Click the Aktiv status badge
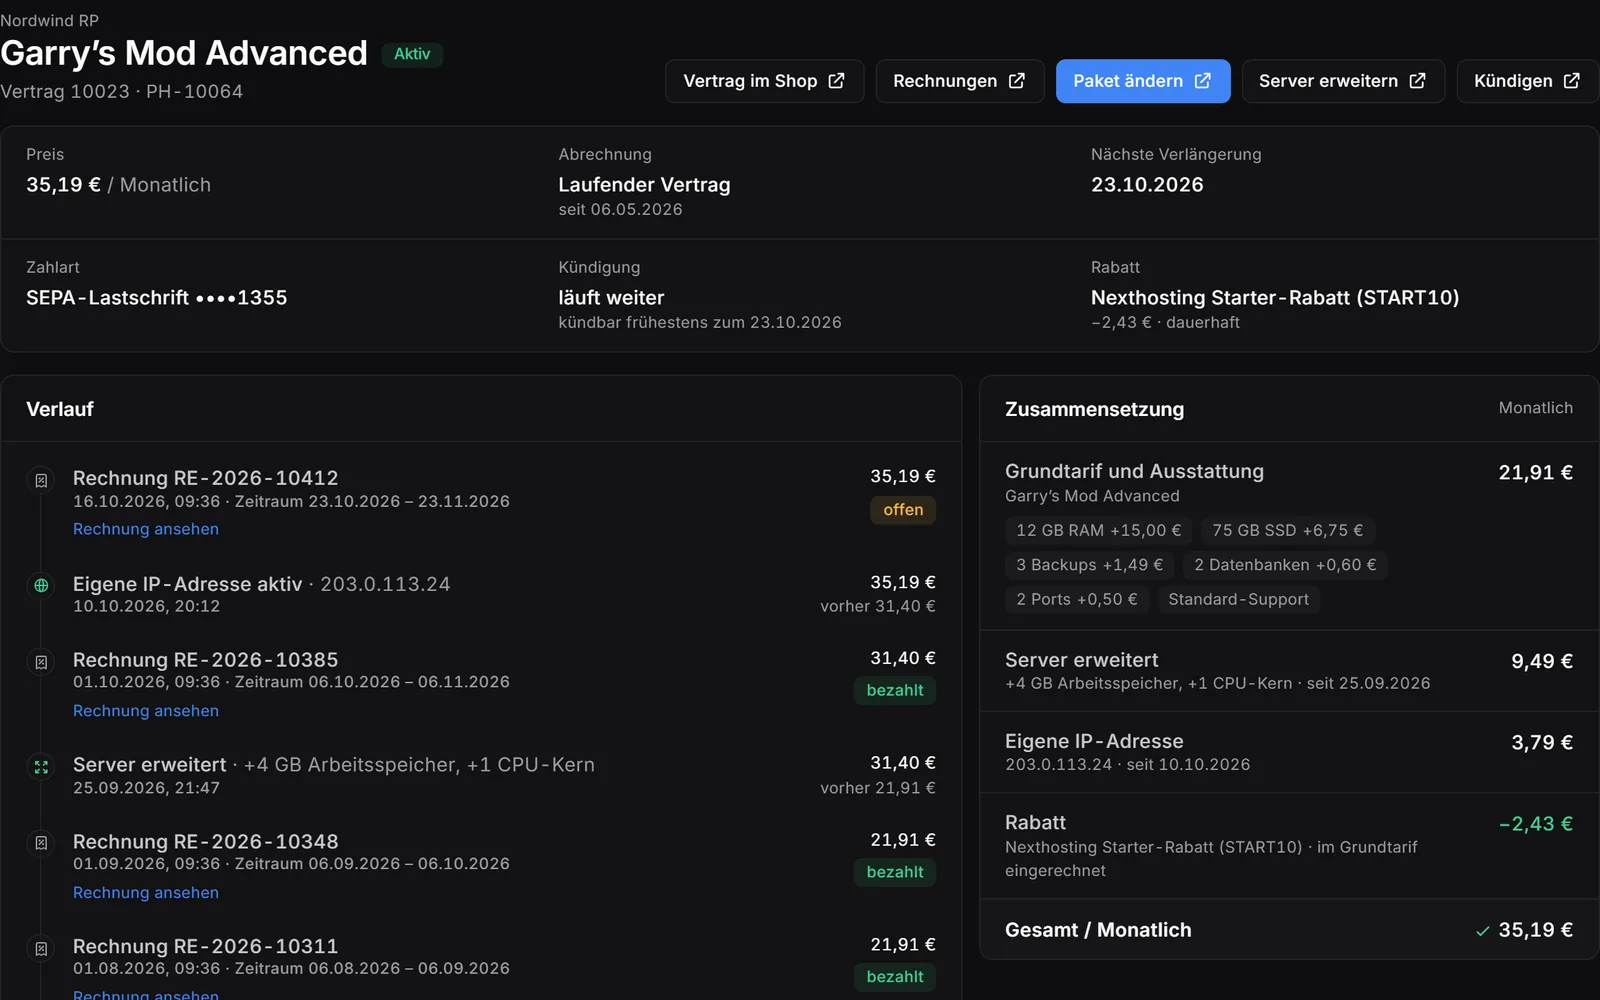 tap(412, 54)
